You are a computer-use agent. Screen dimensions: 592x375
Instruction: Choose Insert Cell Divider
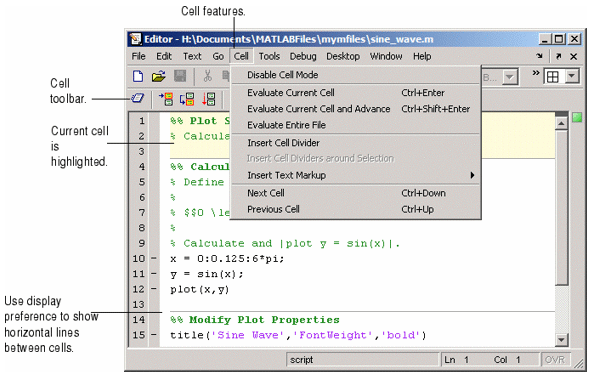coord(356,143)
